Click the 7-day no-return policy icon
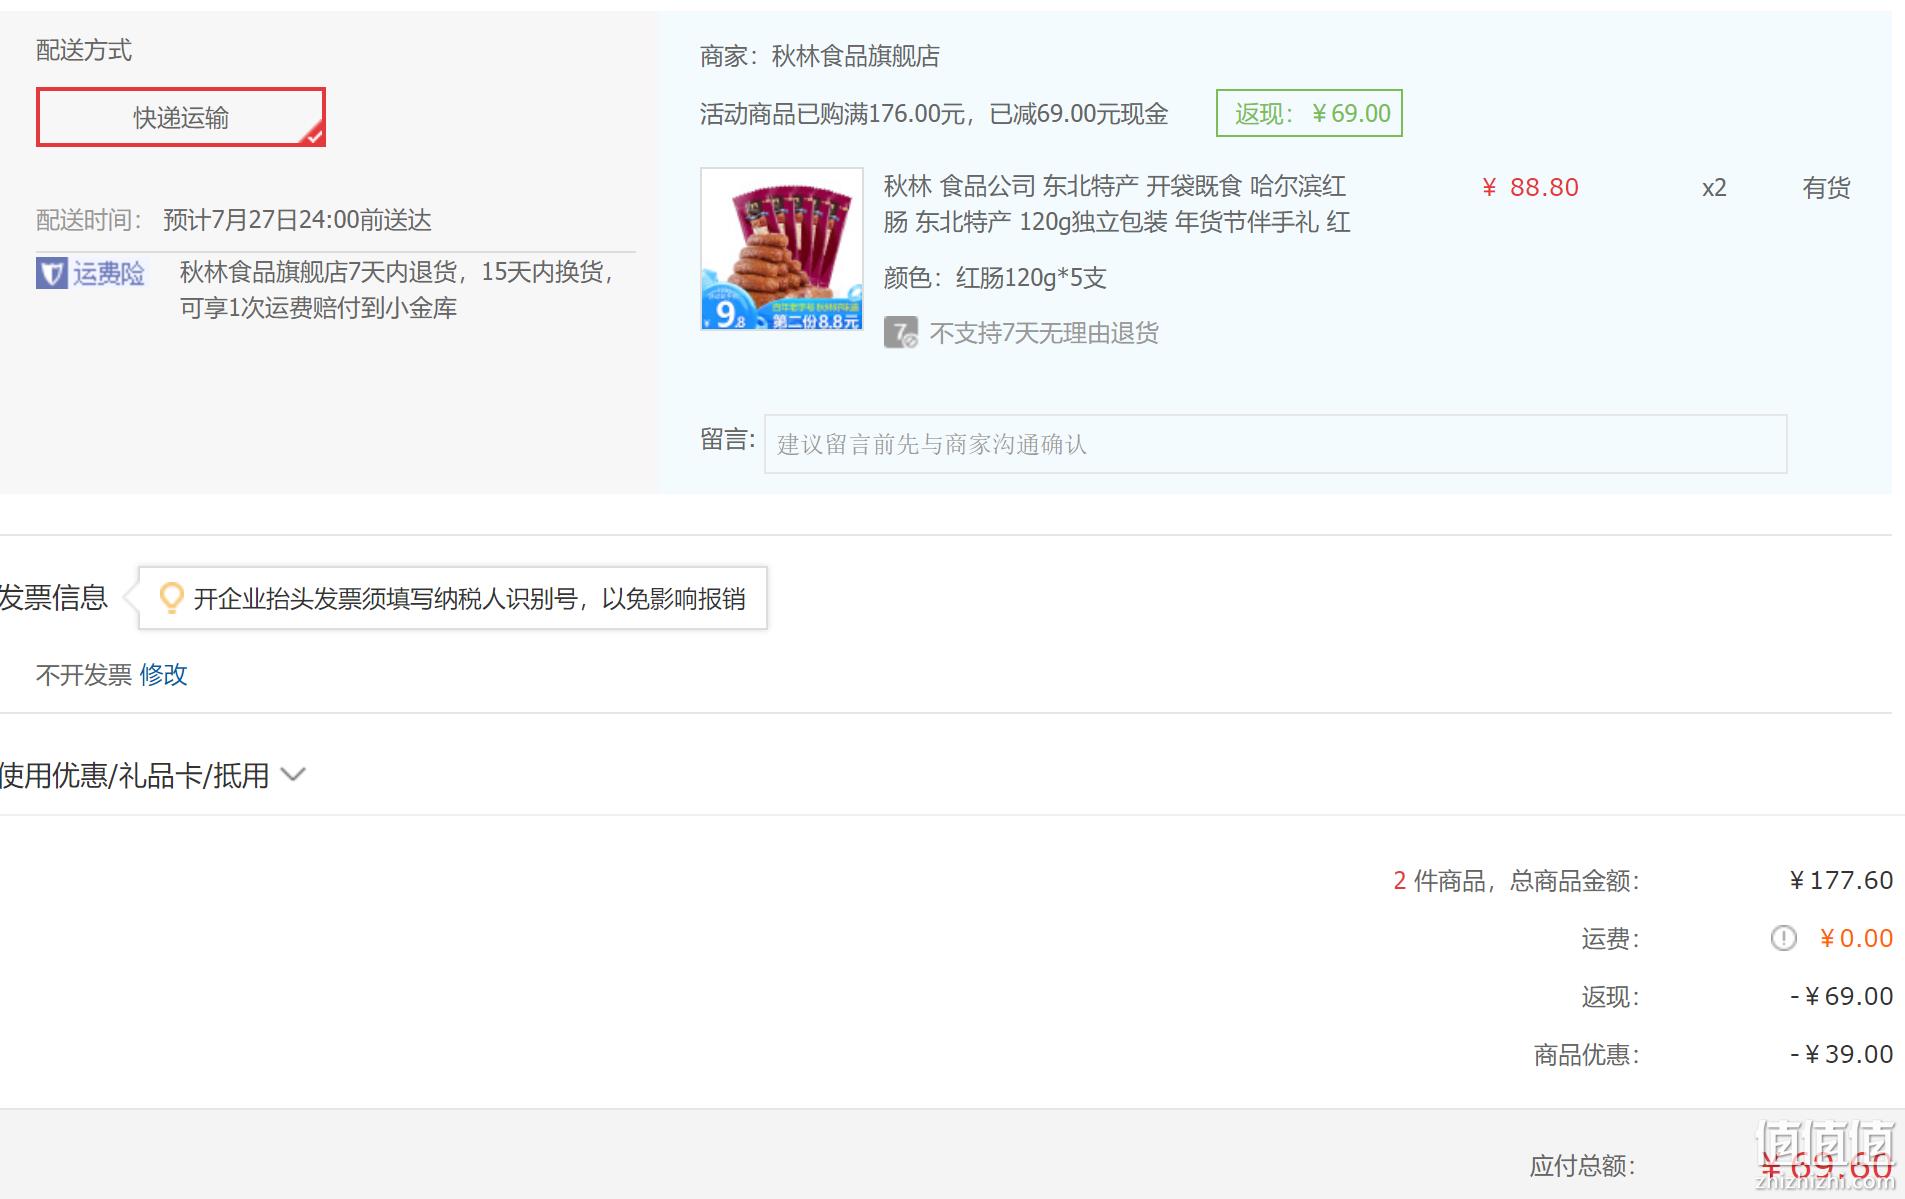Screen dimensions: 1905x1199 pos(901,333)
